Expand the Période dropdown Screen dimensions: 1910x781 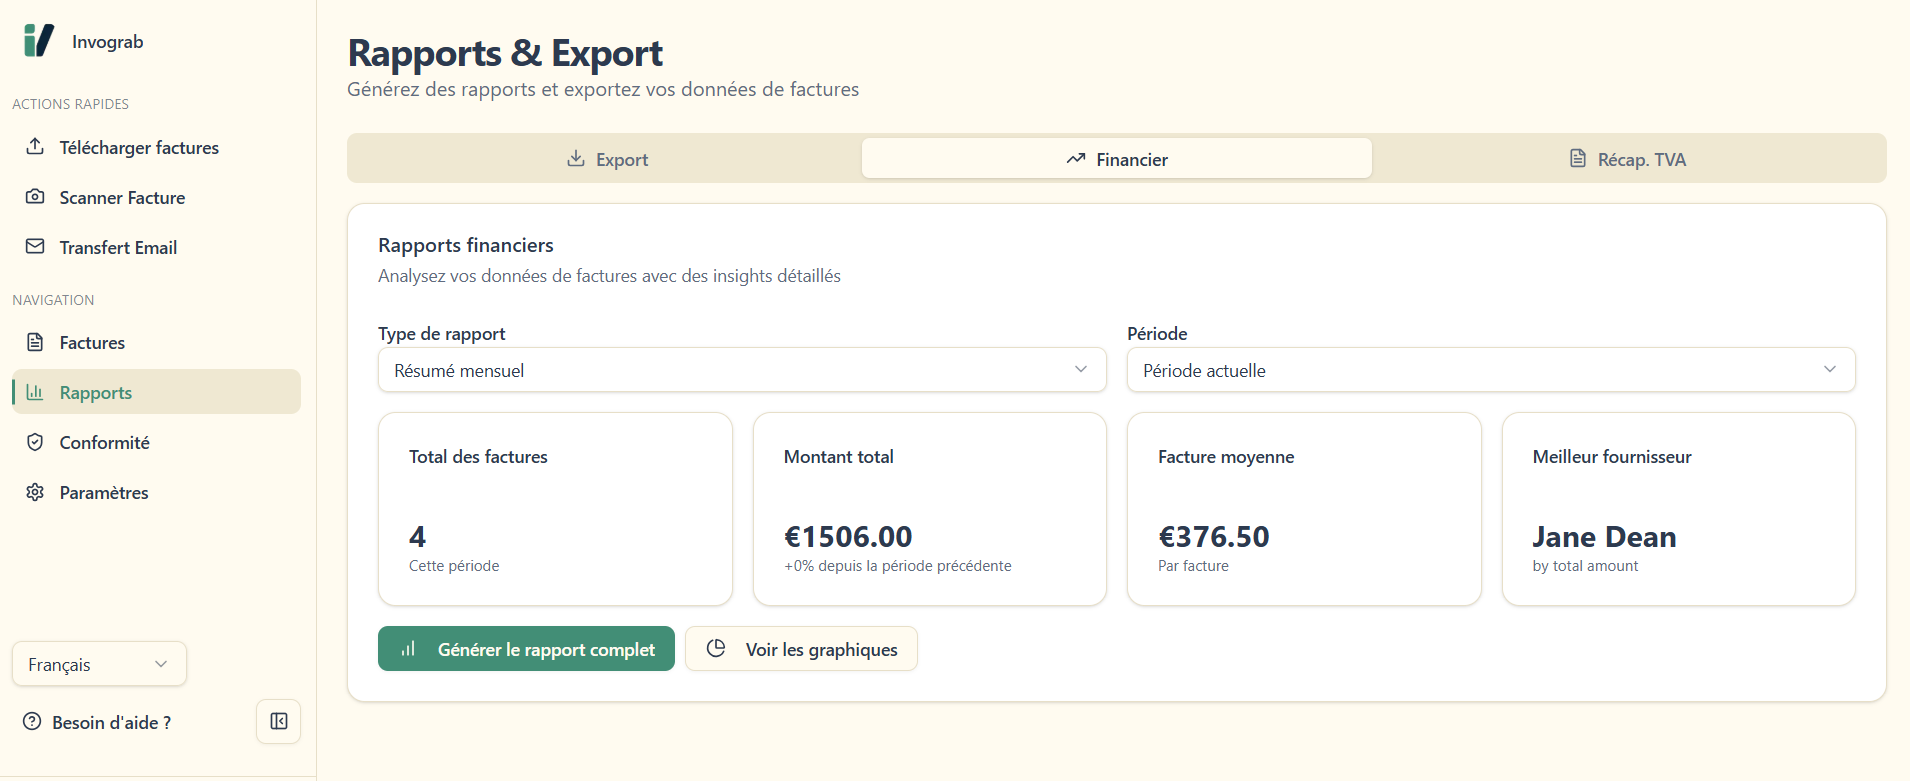[x=1490, y=370]
